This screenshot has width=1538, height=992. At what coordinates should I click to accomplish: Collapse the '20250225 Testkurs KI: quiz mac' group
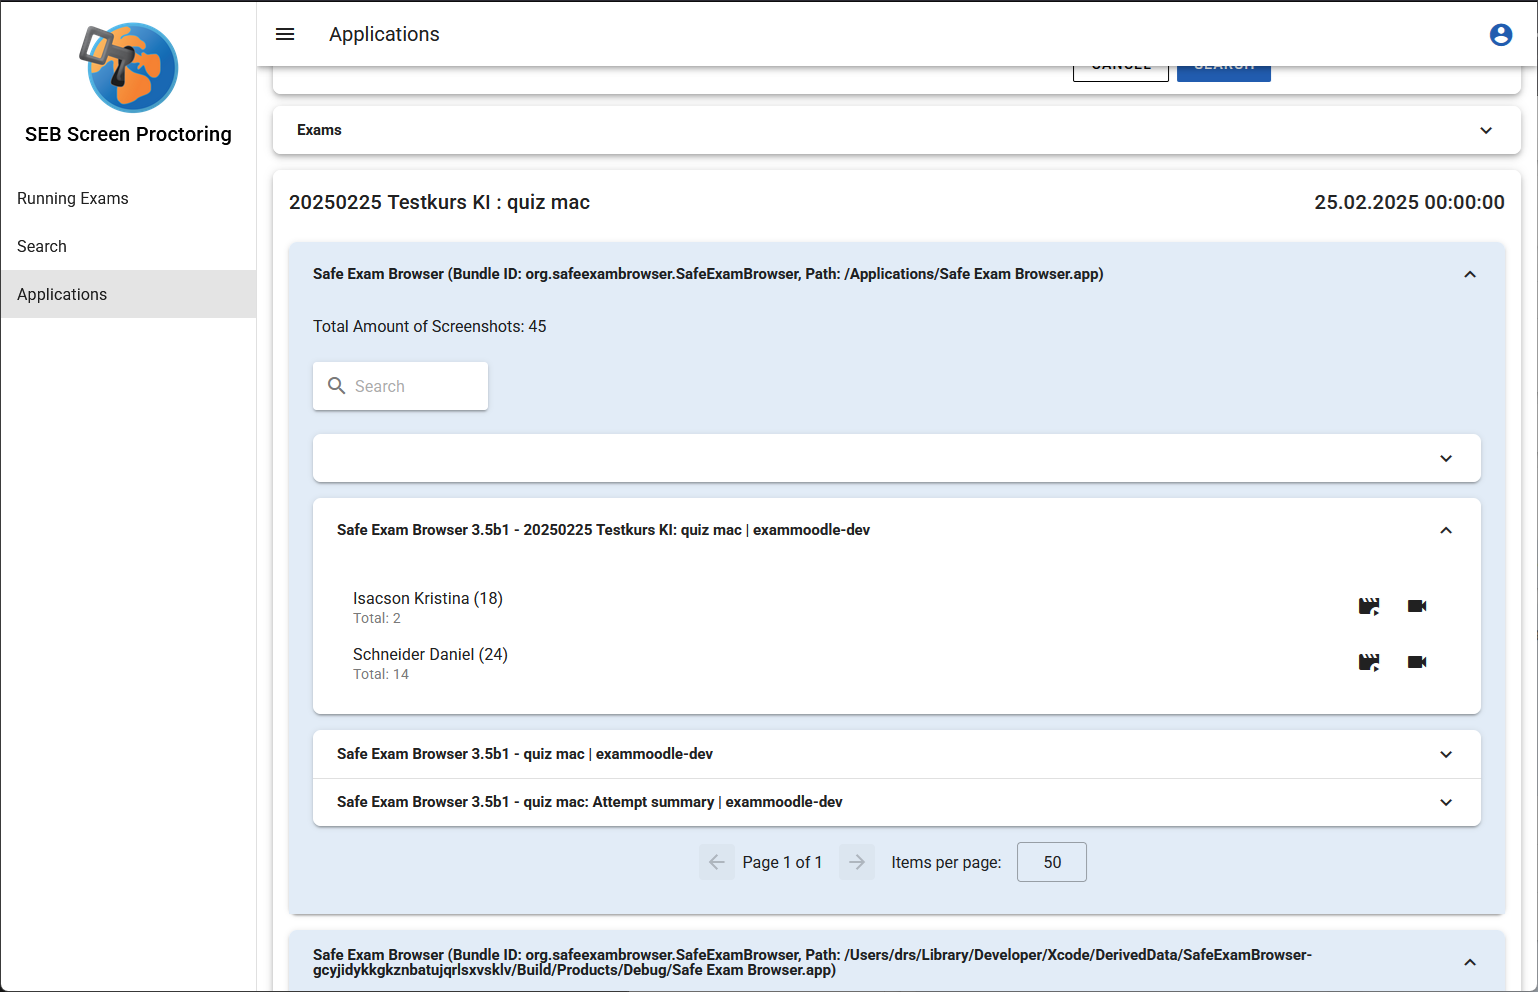pos(1446,530)
